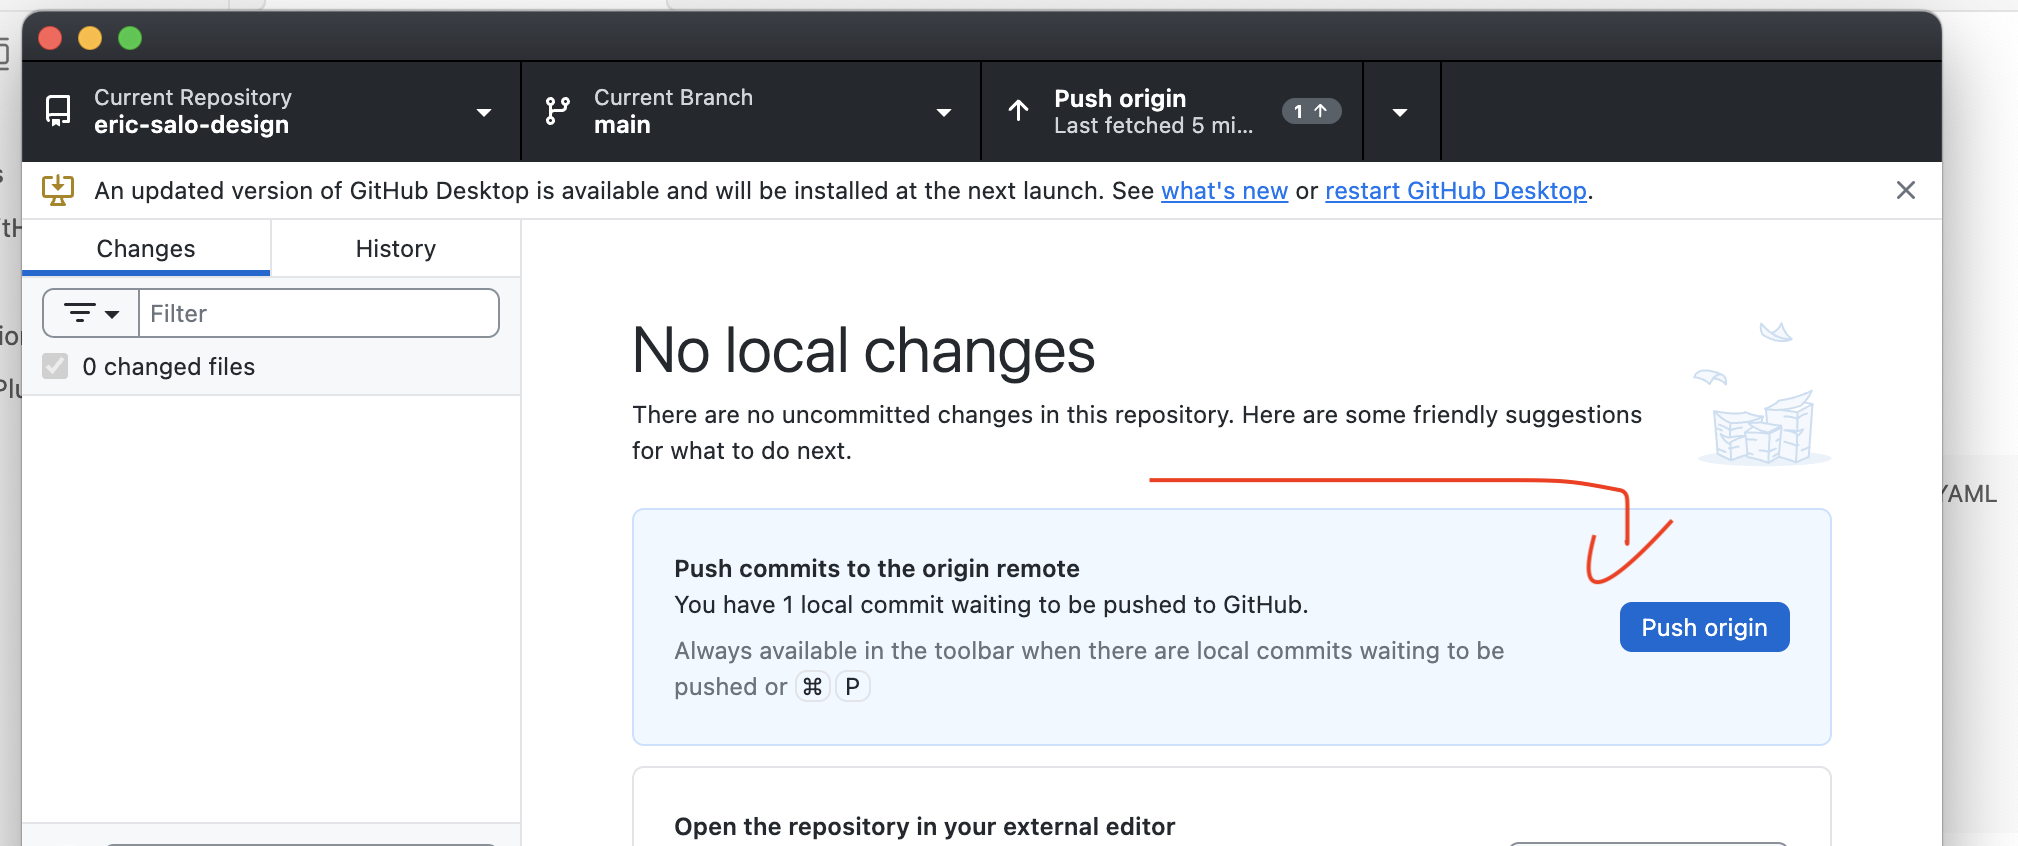2018x846 pixels.
Task: Click the green fullscreen window button
Action: [x=130, y=38]
